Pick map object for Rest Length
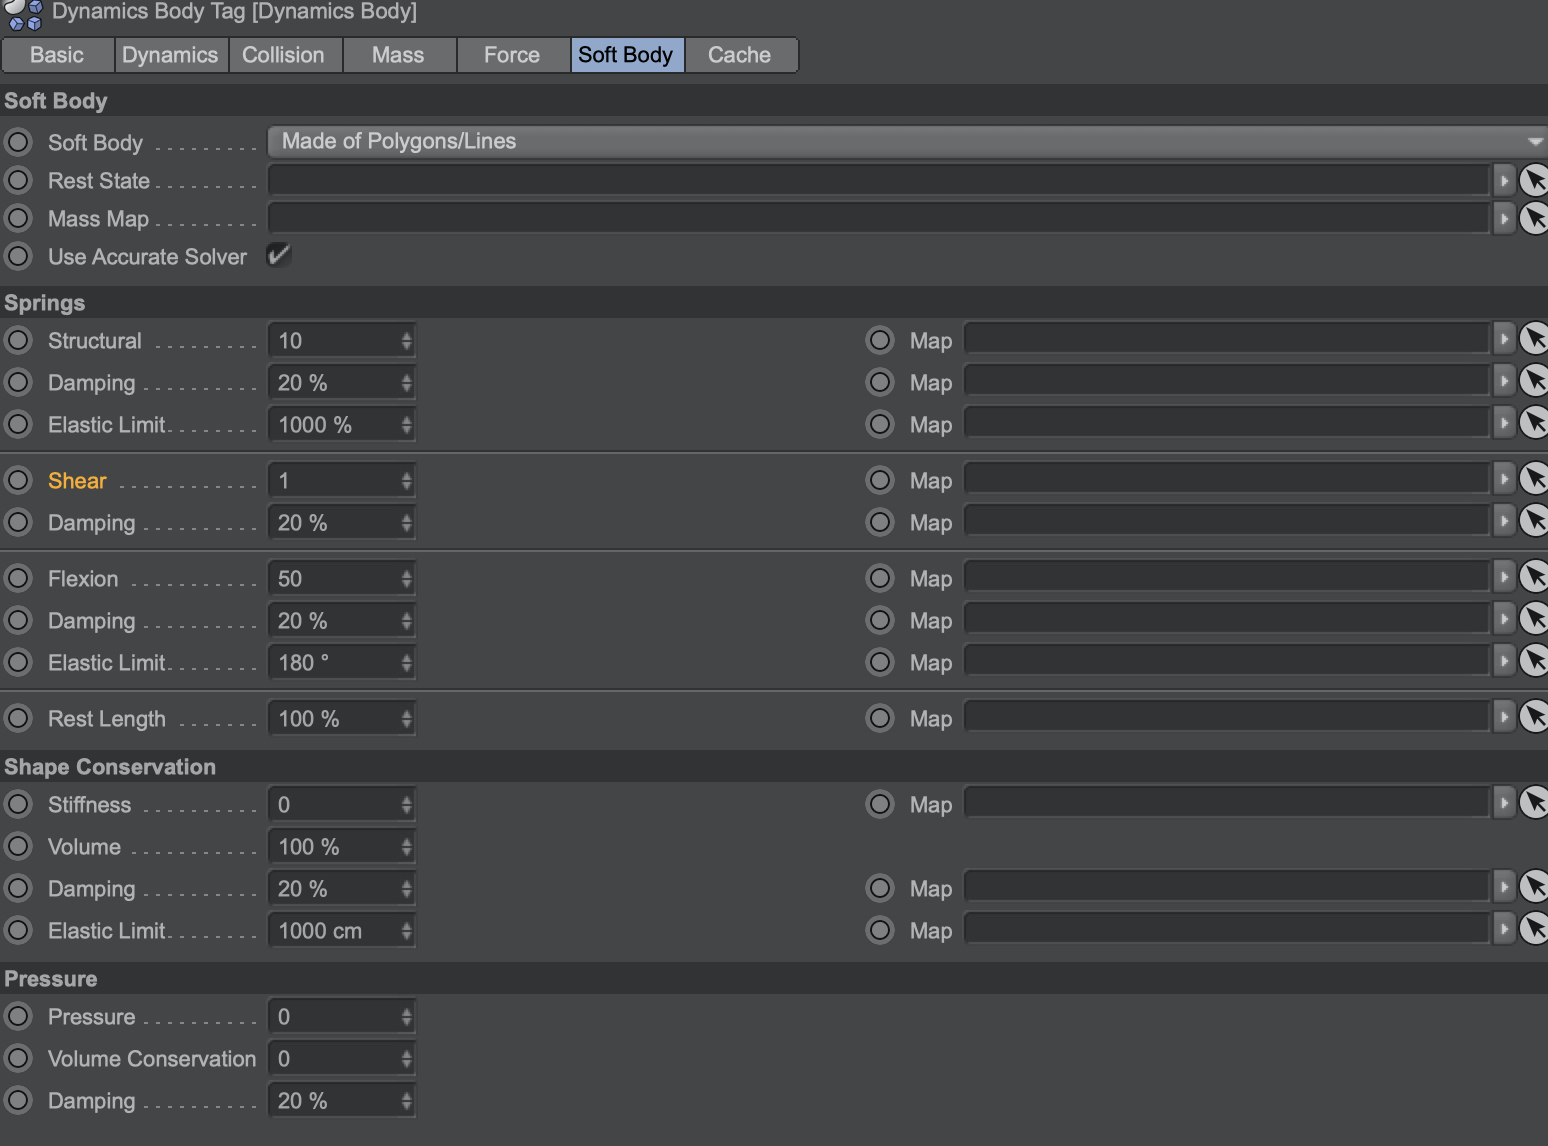This screenshot has width=1548, height=1146. 1534,718
